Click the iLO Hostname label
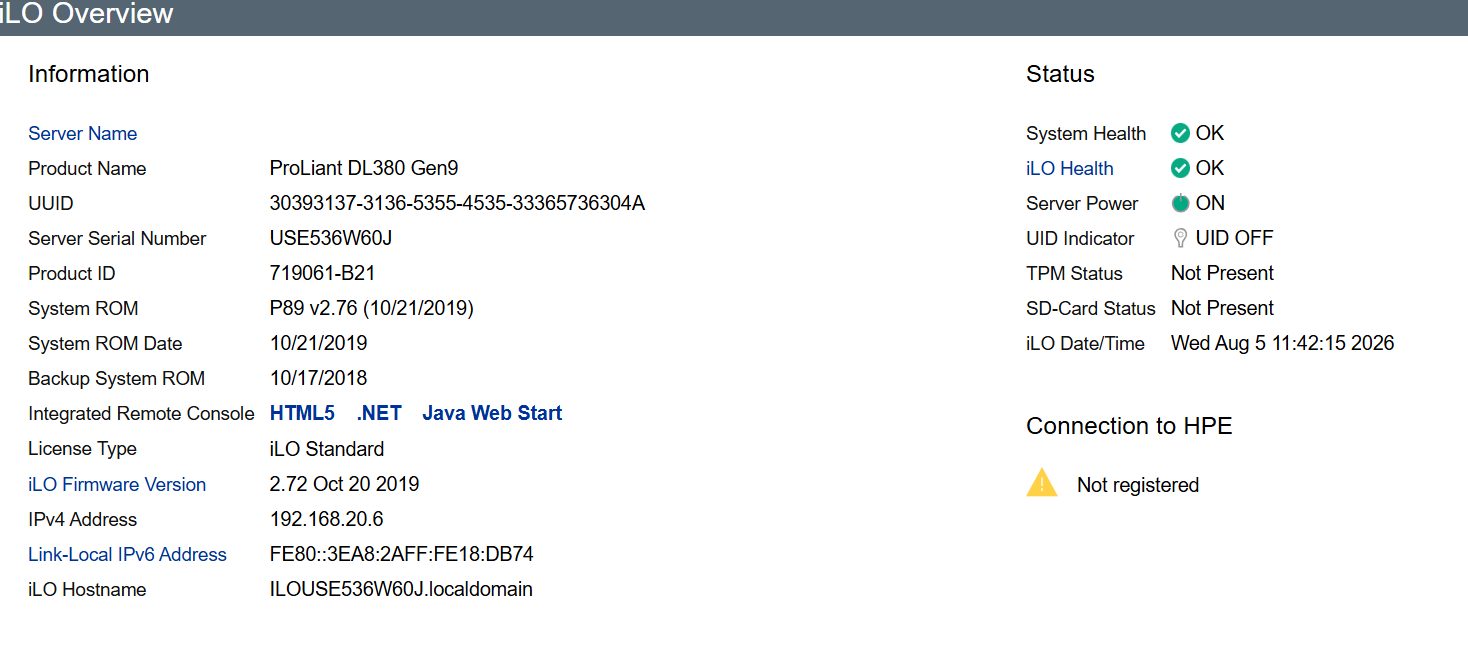 point(87,589)
